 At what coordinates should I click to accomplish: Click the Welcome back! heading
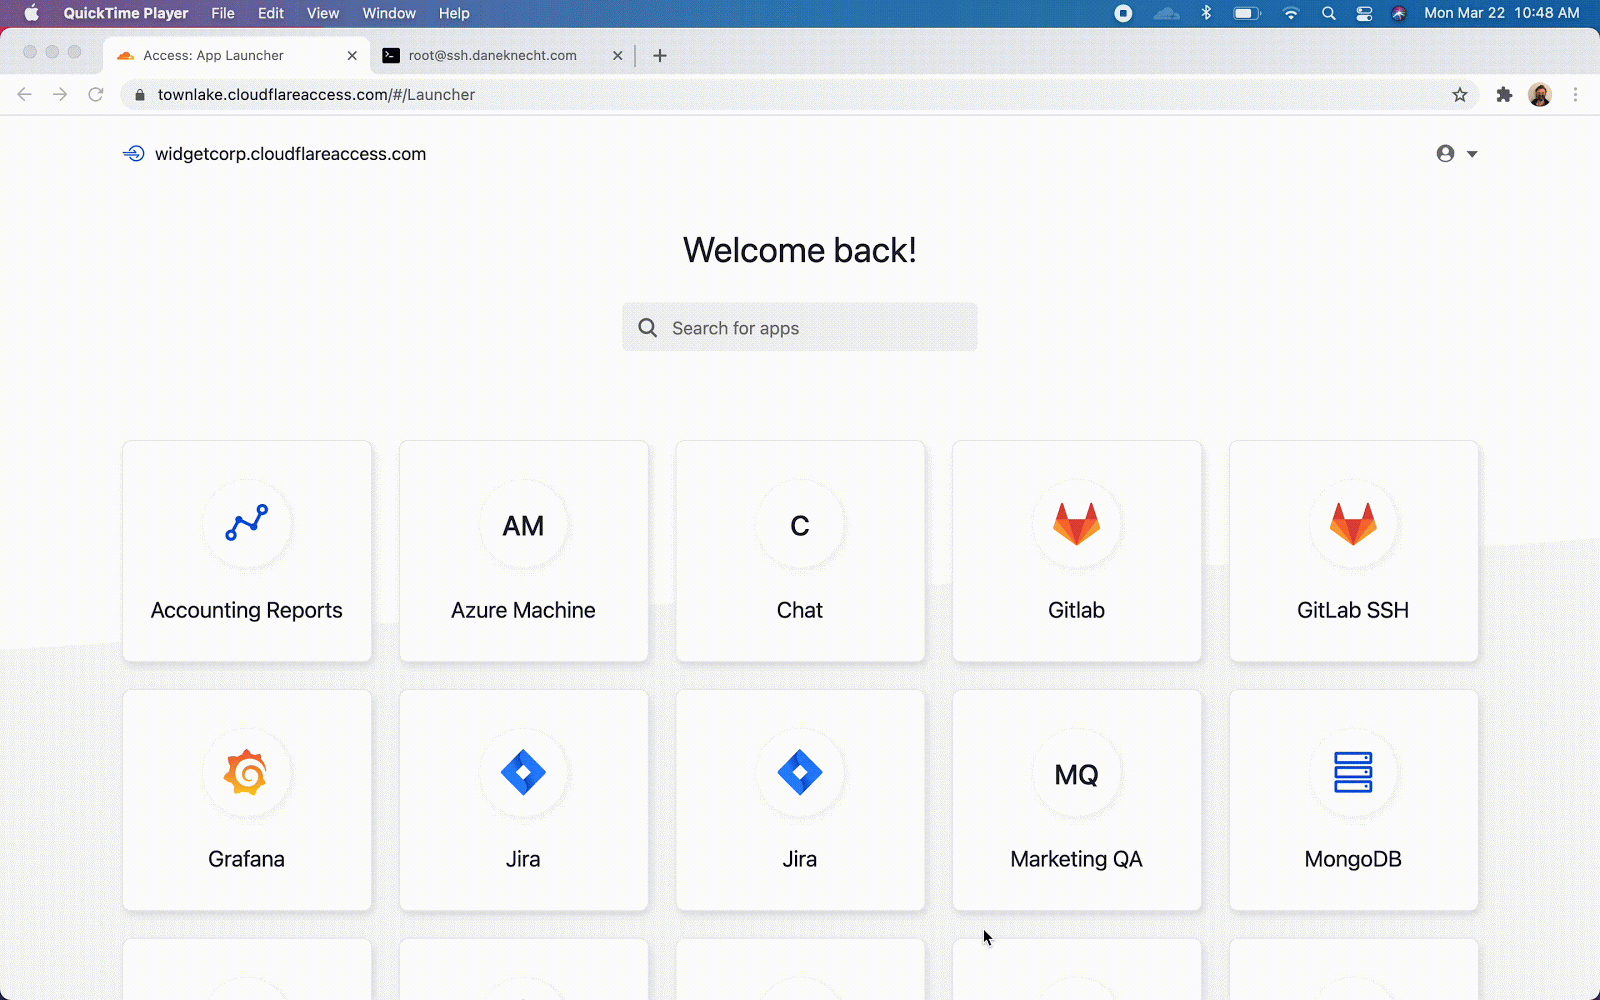(x=800, y=250)
